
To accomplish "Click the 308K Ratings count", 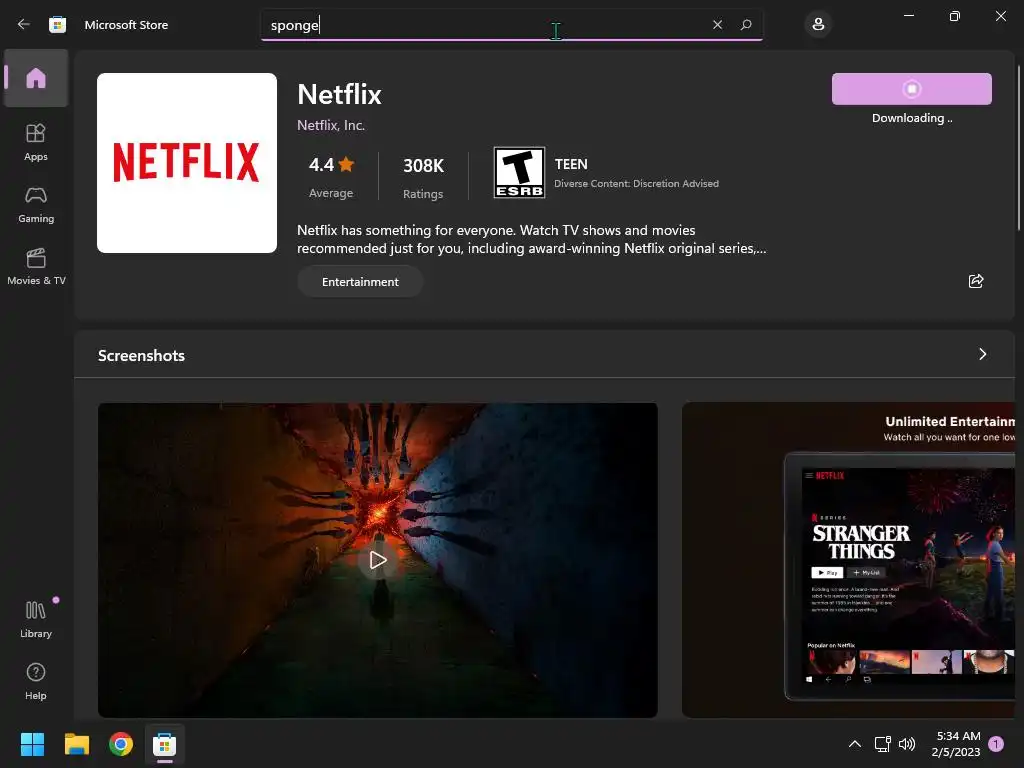I will click(423, 176).
